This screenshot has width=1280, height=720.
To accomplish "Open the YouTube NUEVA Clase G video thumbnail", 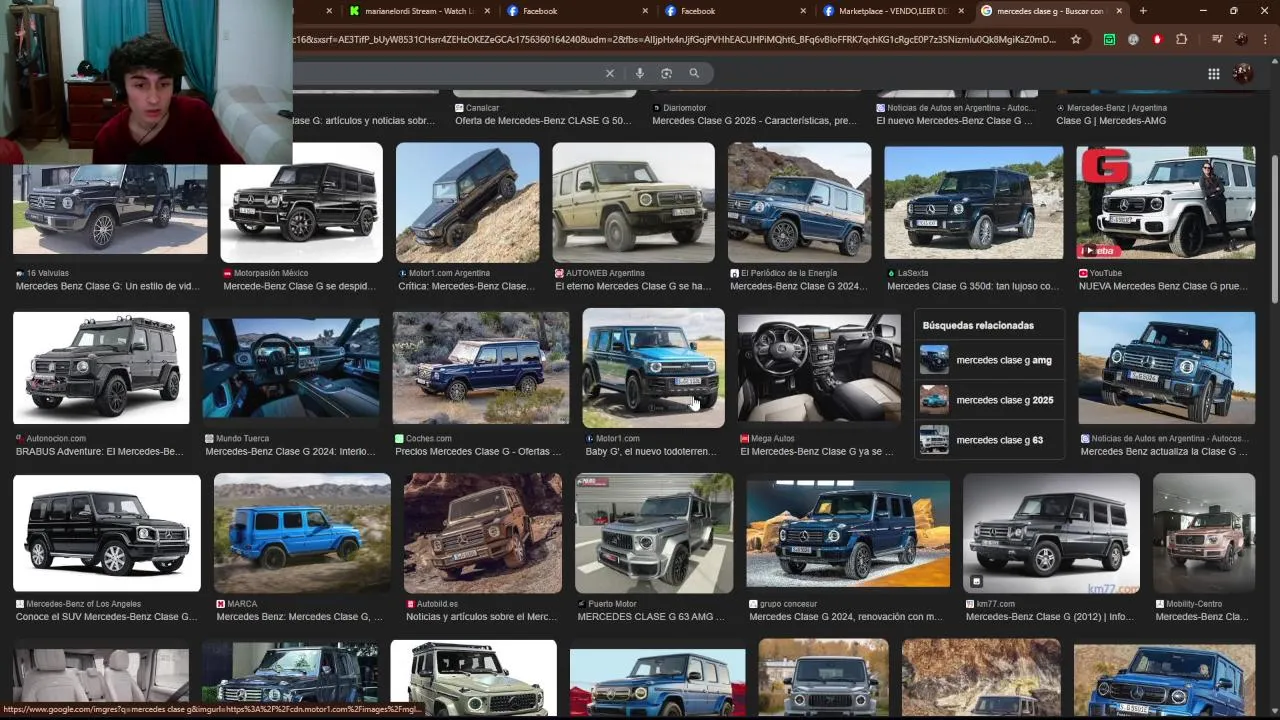I will 1165,203.
